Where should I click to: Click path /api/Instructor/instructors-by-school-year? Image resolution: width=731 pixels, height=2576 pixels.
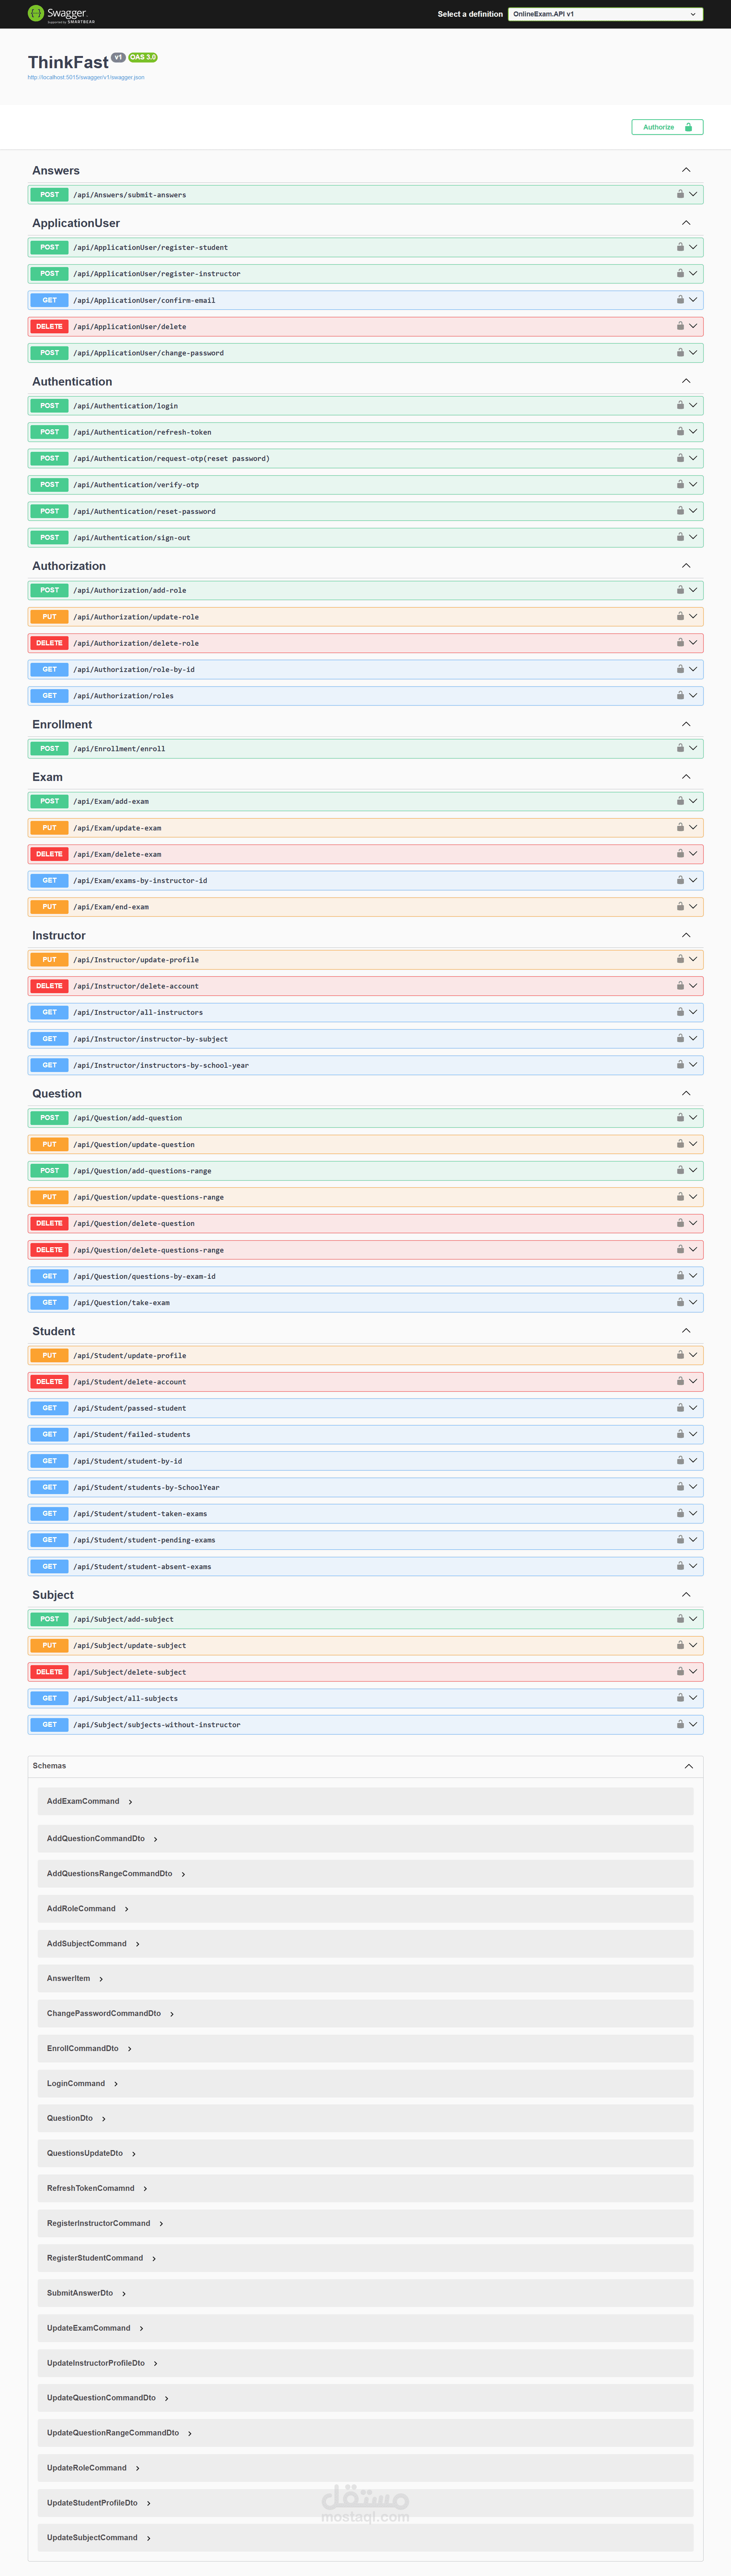tap(161, 1065)
